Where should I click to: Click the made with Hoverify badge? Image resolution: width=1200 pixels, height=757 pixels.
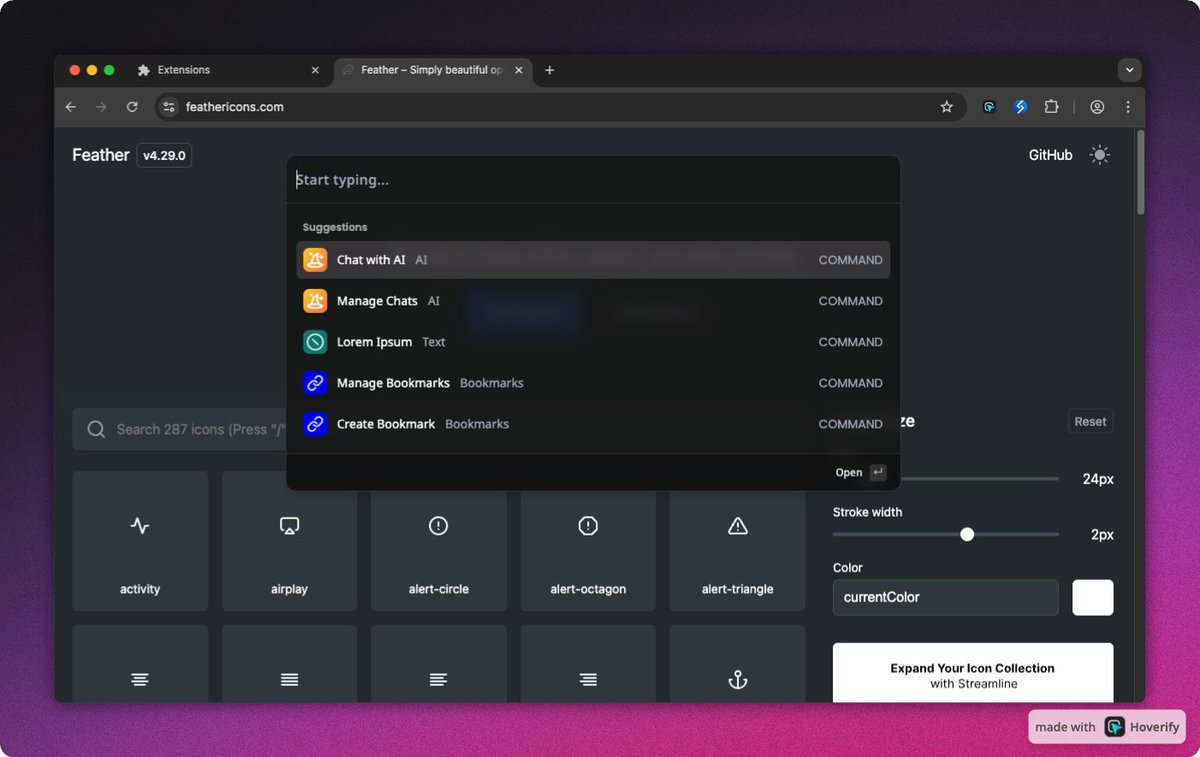coord(1107,727)
